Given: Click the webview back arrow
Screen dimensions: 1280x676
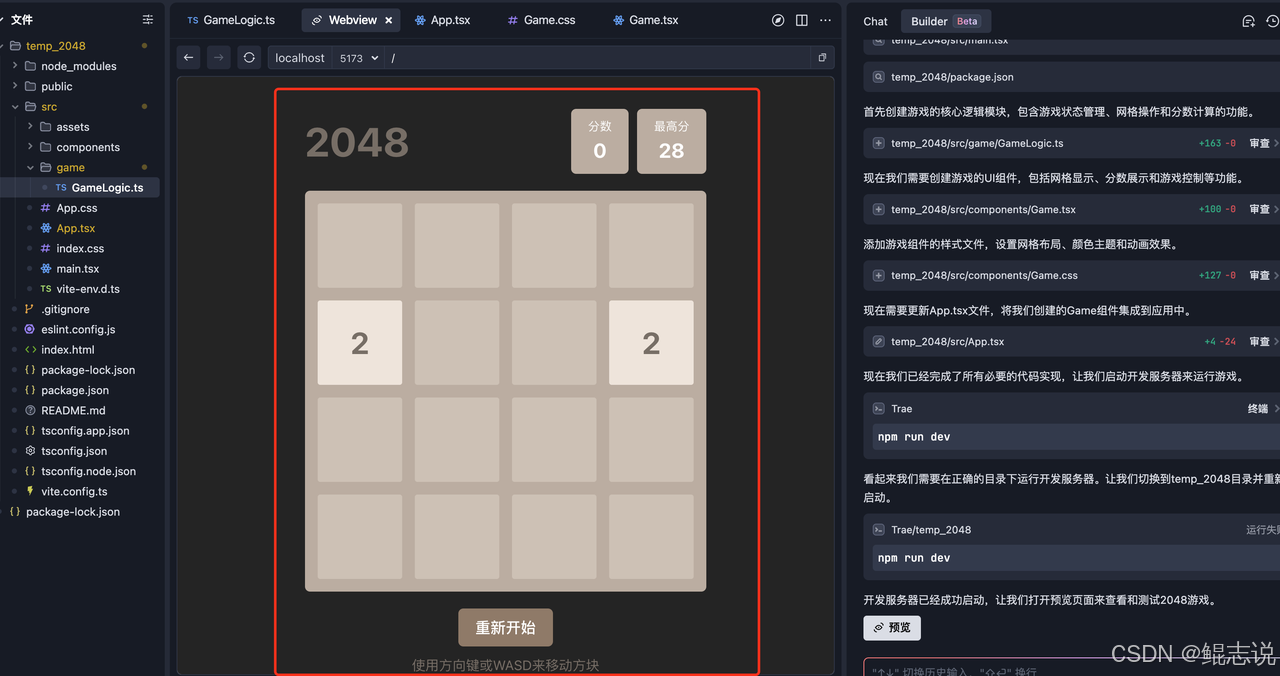Looking at the screenshot, I should tap(189, 58).
